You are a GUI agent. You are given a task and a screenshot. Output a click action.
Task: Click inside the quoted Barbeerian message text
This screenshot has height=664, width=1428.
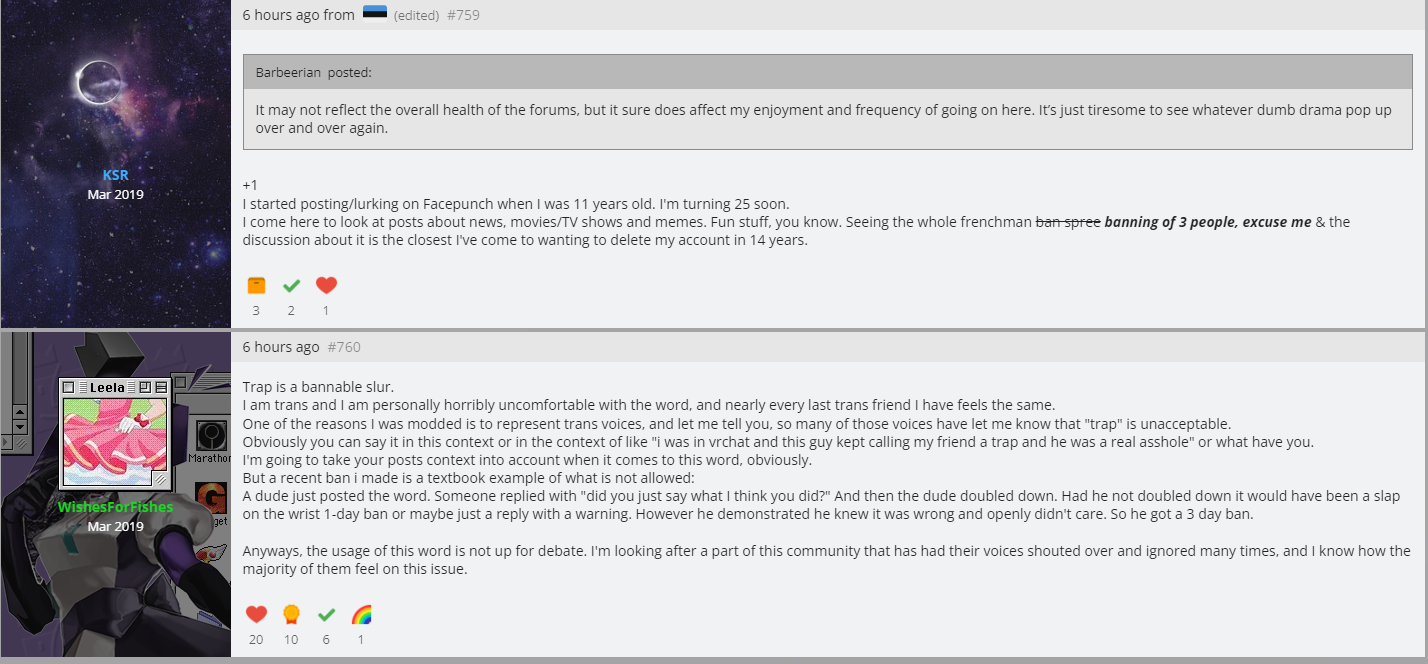pyautogui.click(x=824, y=119)
